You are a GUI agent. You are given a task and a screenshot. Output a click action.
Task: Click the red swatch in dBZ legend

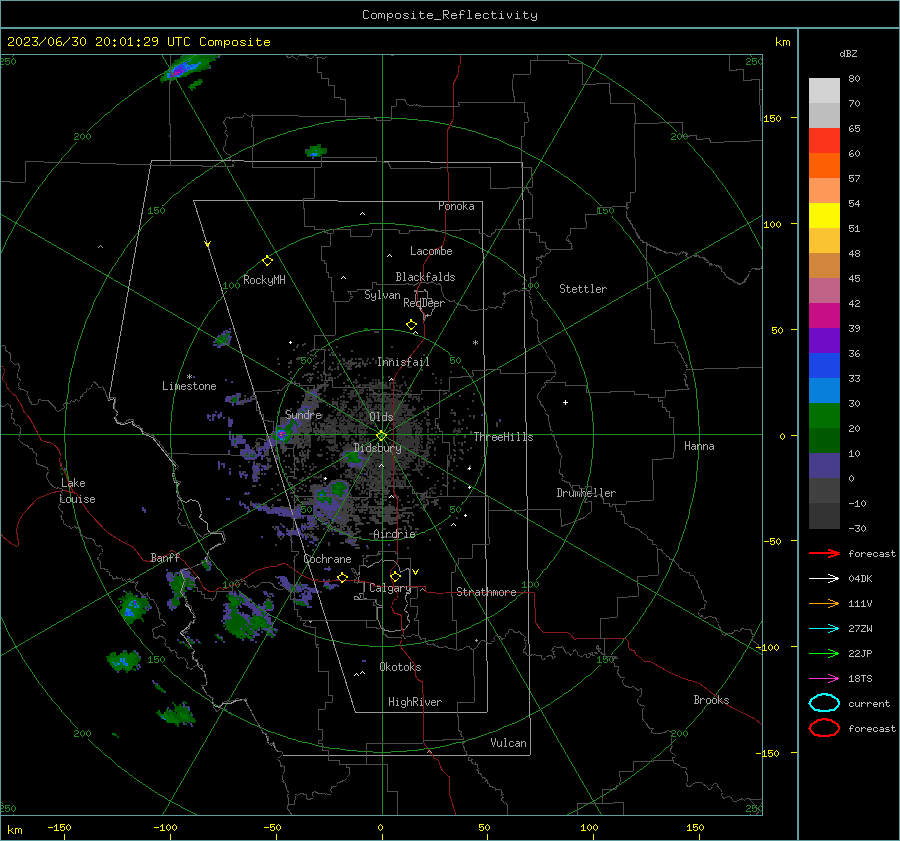pyautogui.click(x=824, y=141)
